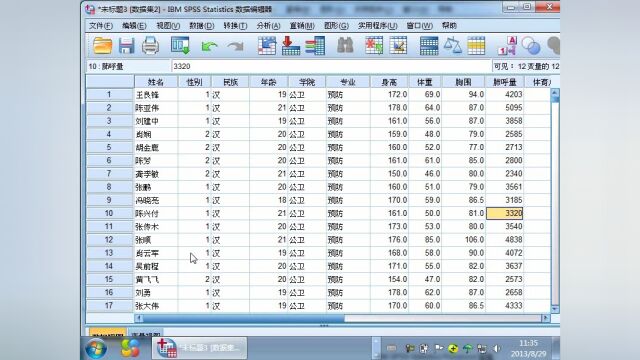Select the 胸围 column header

pyautogui.click(x=464, y=82)
